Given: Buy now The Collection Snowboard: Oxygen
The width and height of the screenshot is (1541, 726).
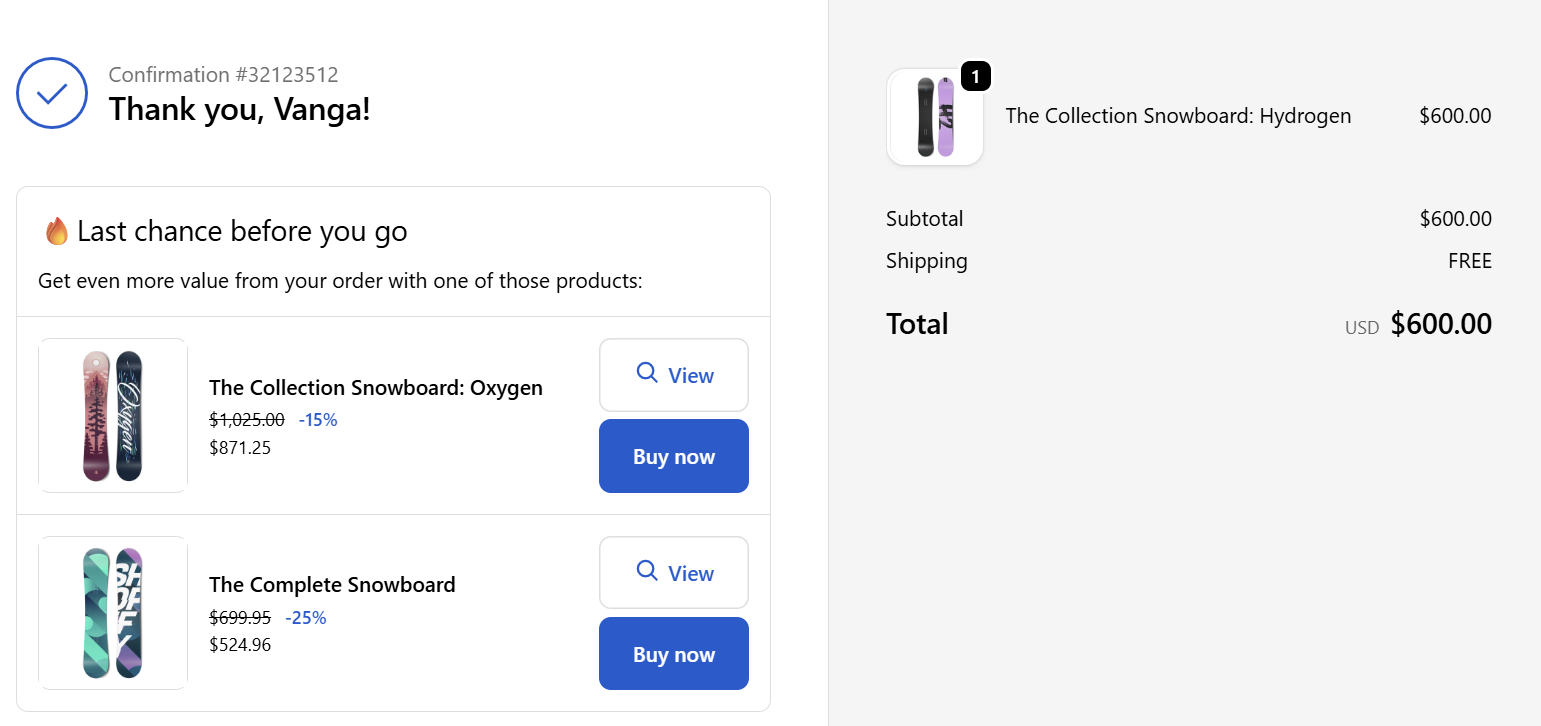Looking at the screenshot, I should (673, 456).
